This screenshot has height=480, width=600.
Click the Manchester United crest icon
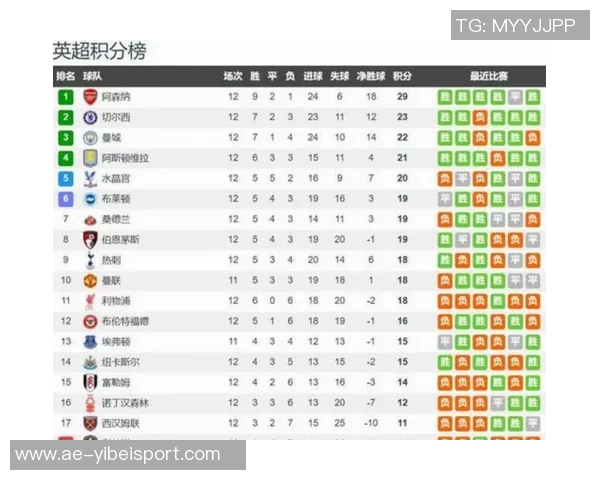point(90,280)
